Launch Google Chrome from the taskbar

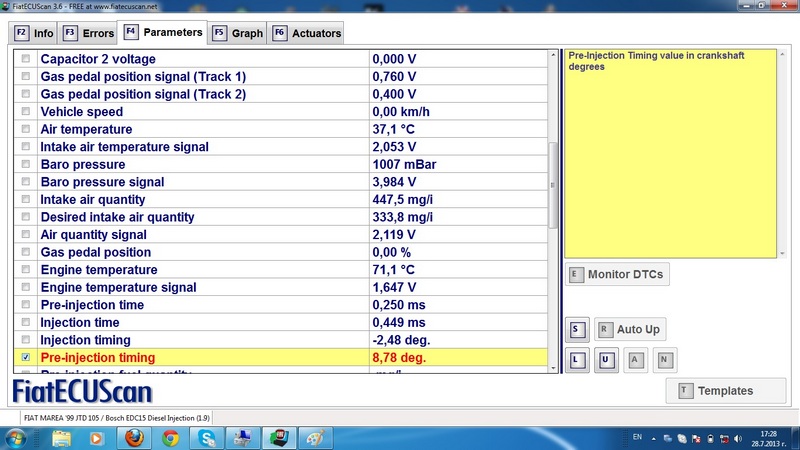pyautogui.click(x=170, y=438)
